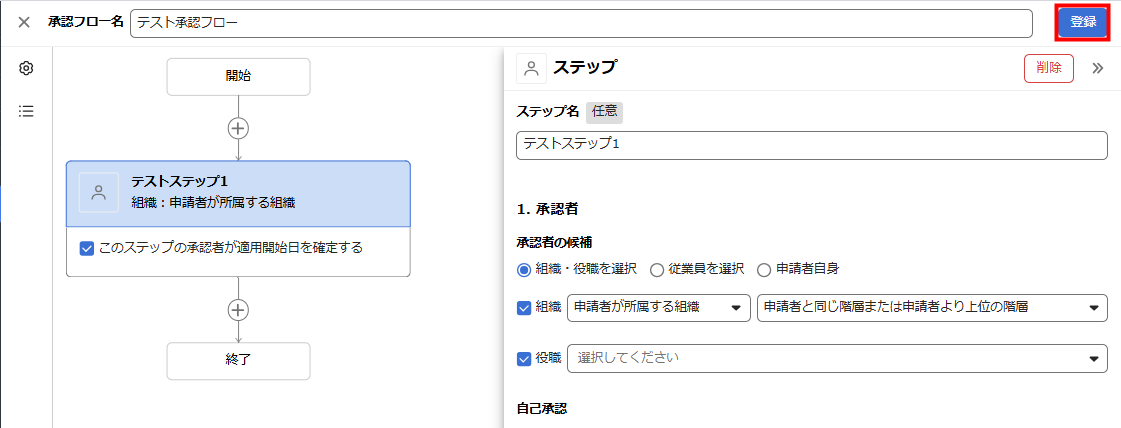Expand the 申請者と同じ階層または申請者より上位の階層 dropdown
The width and height of the screenshot is (1121, 428).
(x=932, y=308)
